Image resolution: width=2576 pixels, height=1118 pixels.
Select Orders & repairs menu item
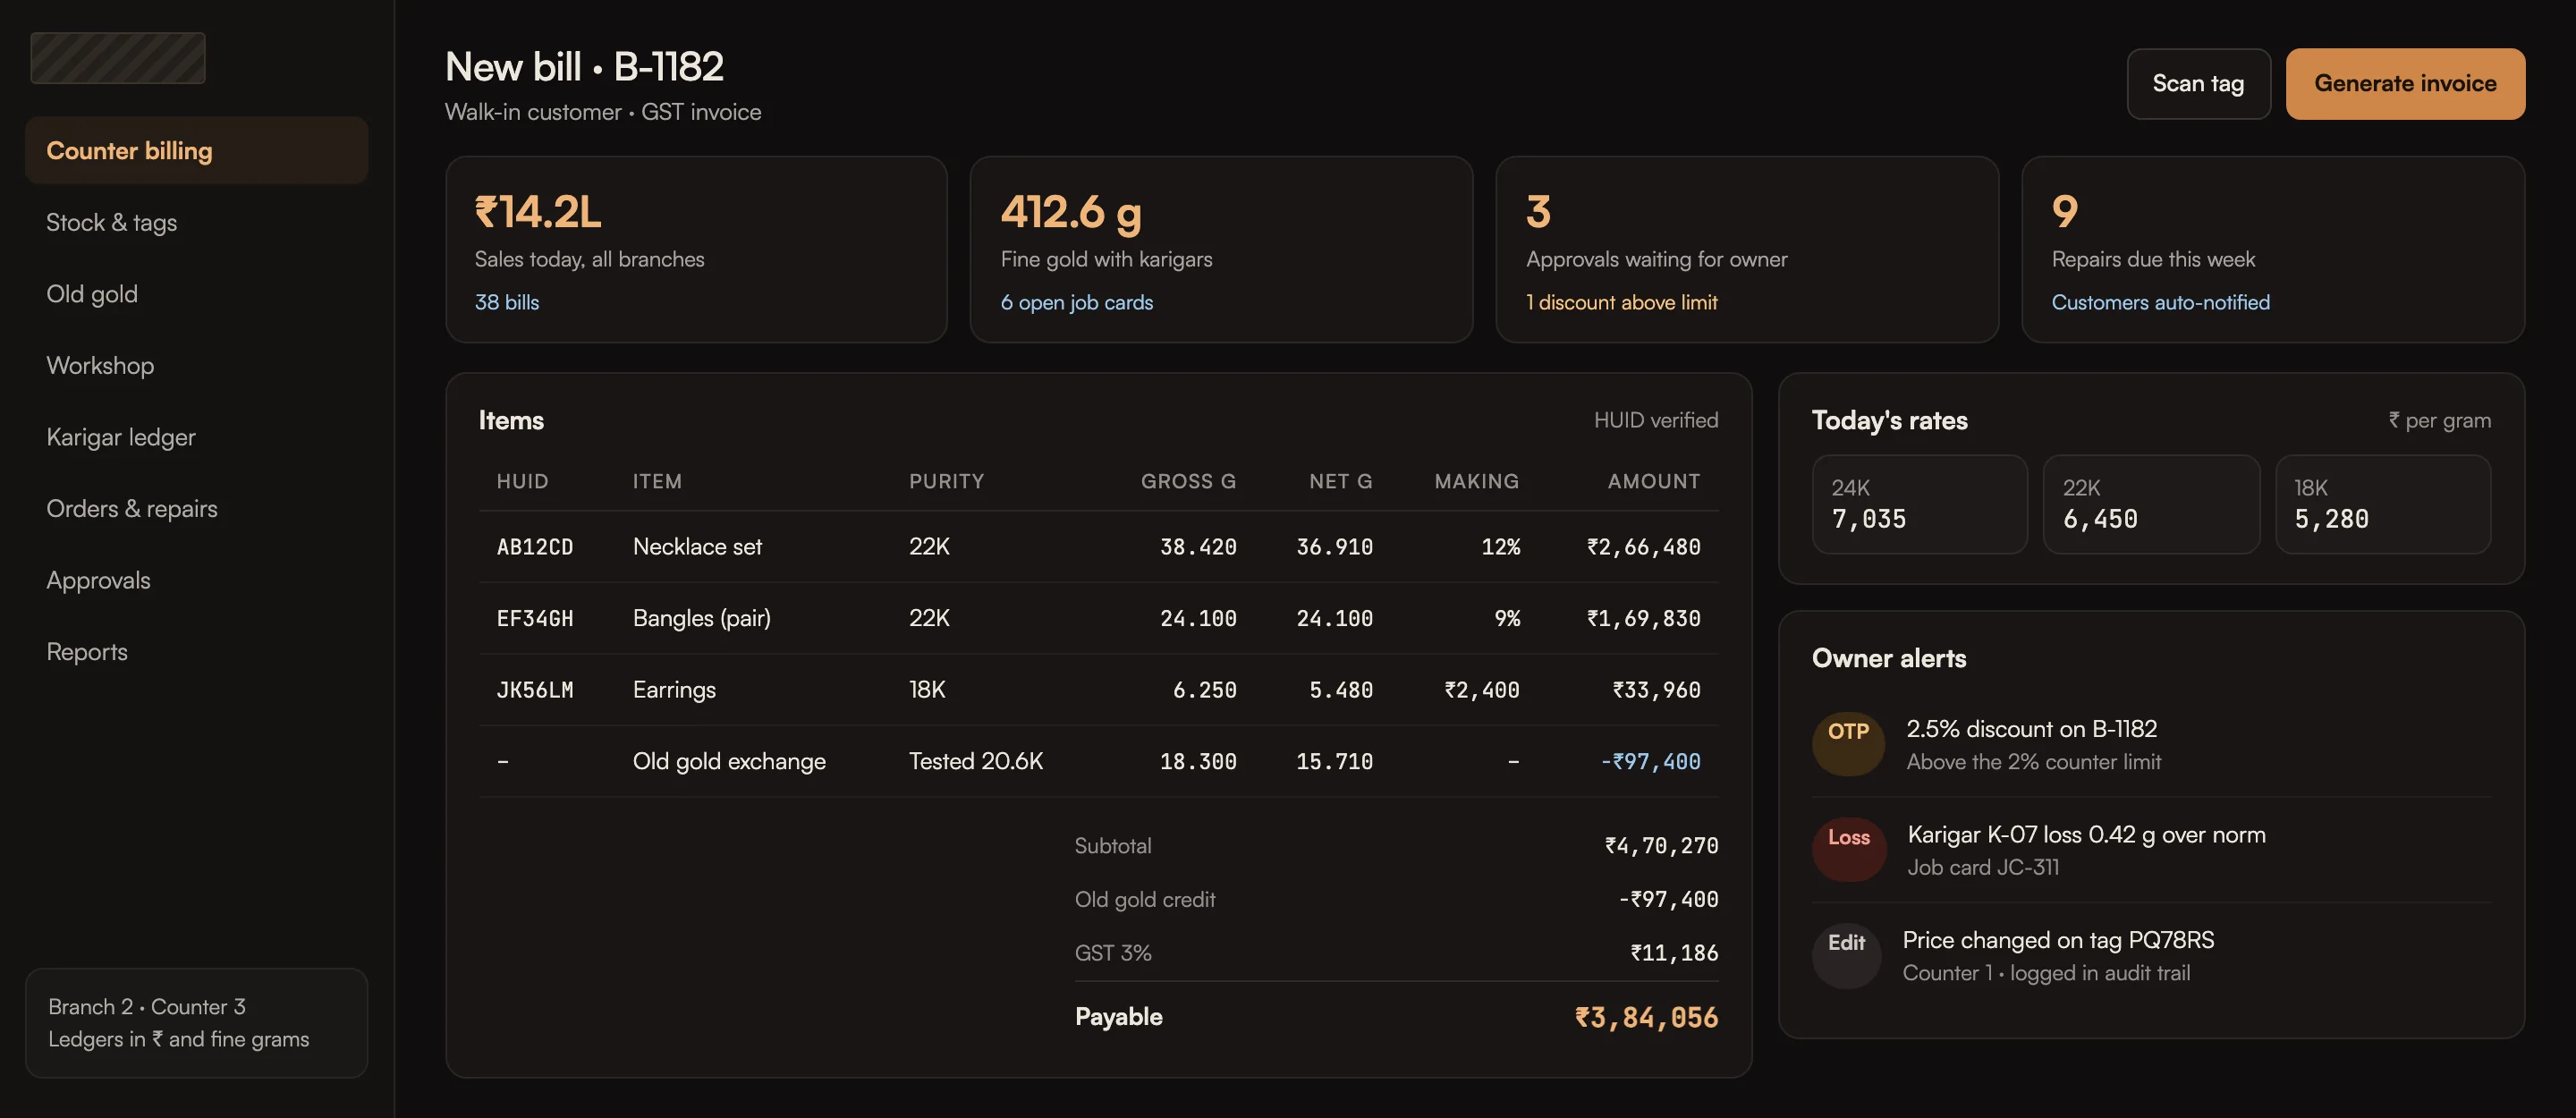[197, 508]
